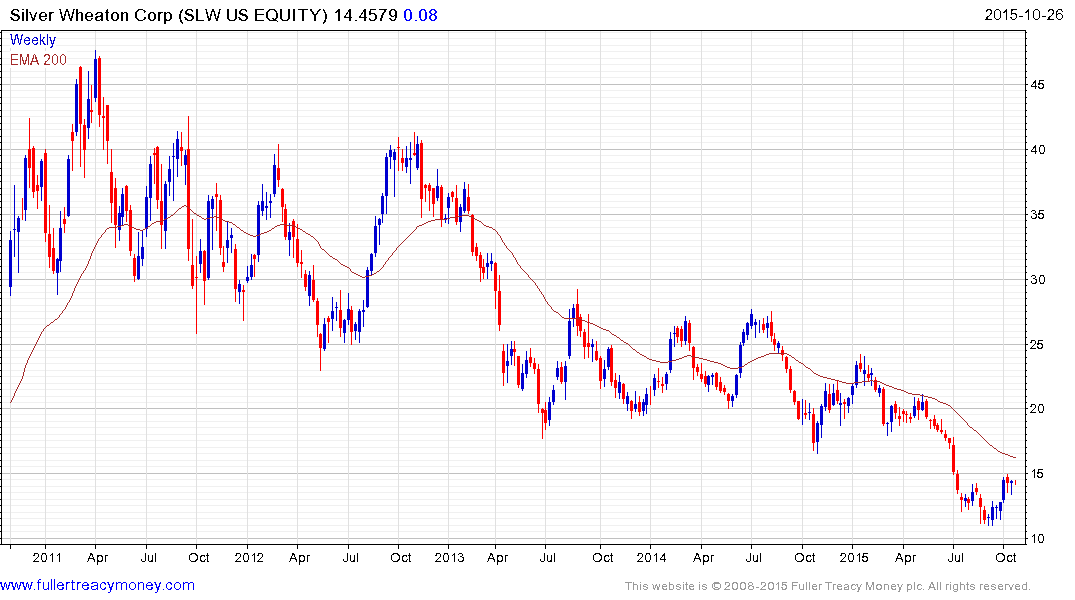Click the blue price change 0.08
This screenshot has width=1075, height=600.
[x=420, y=15]
